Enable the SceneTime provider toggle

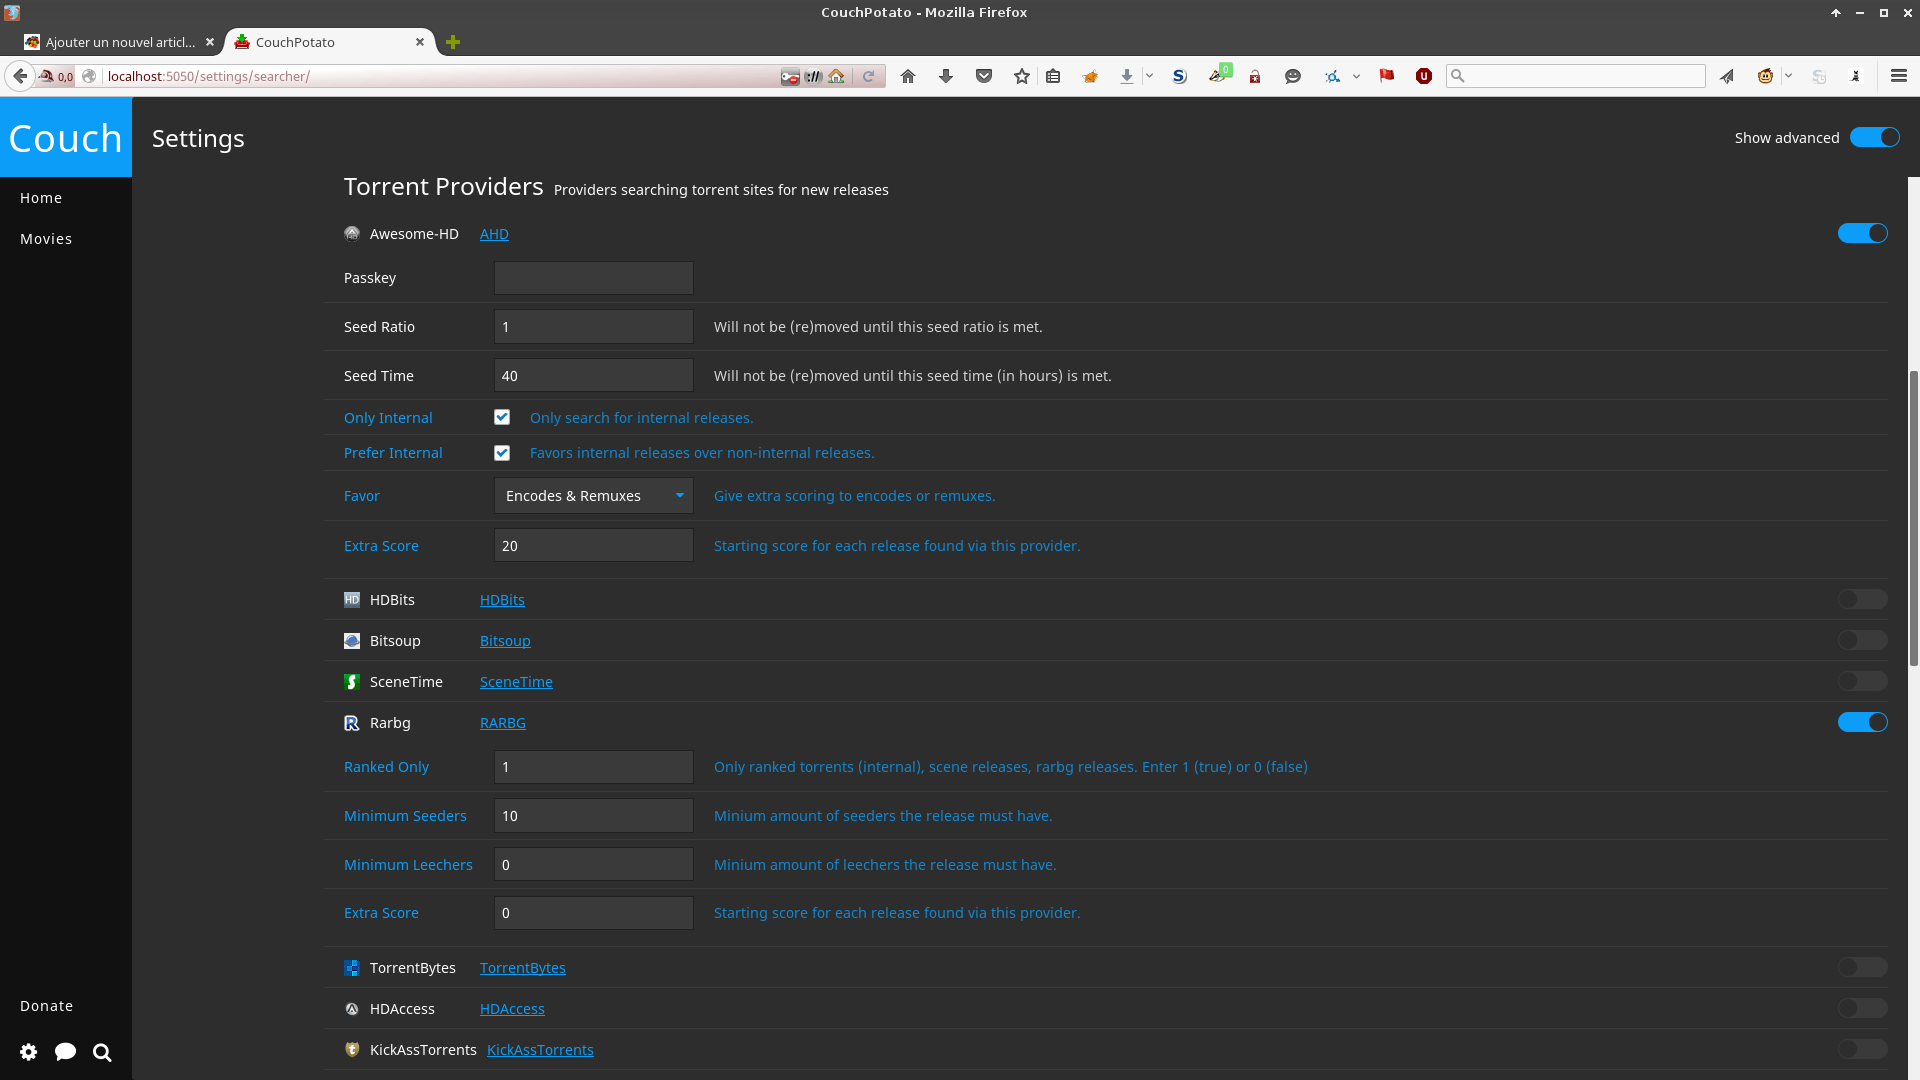[1863, 681]
